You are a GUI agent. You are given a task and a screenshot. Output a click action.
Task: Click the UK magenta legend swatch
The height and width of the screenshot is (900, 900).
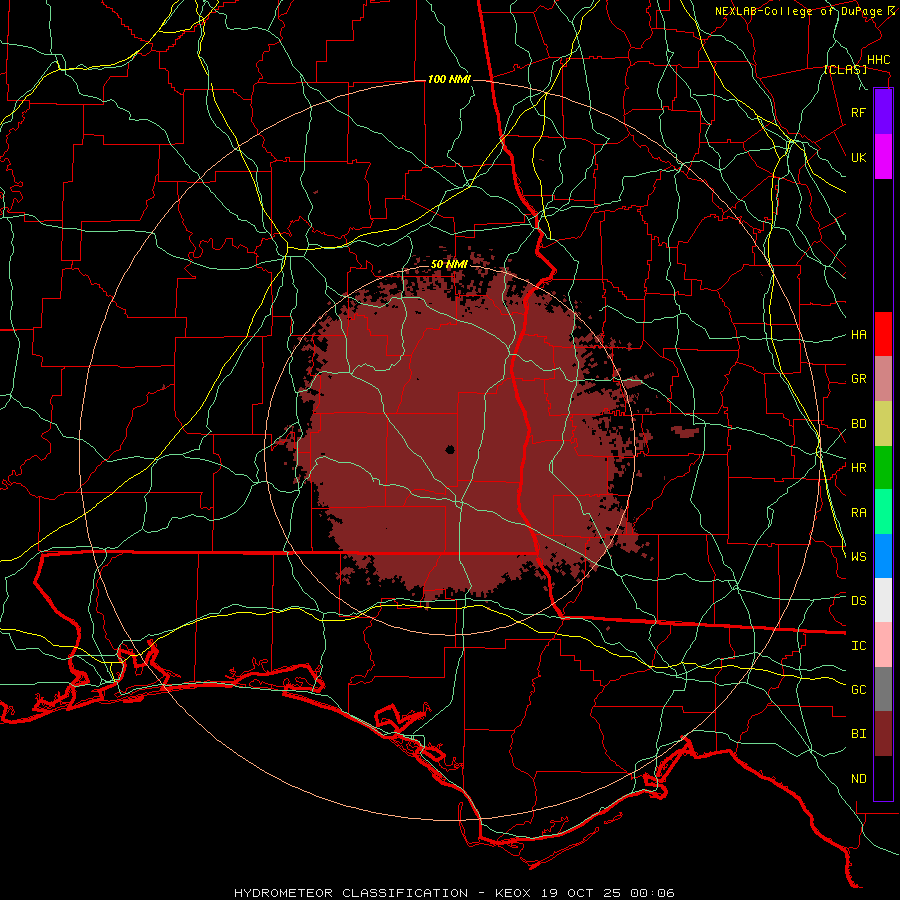tap(883, 157)
